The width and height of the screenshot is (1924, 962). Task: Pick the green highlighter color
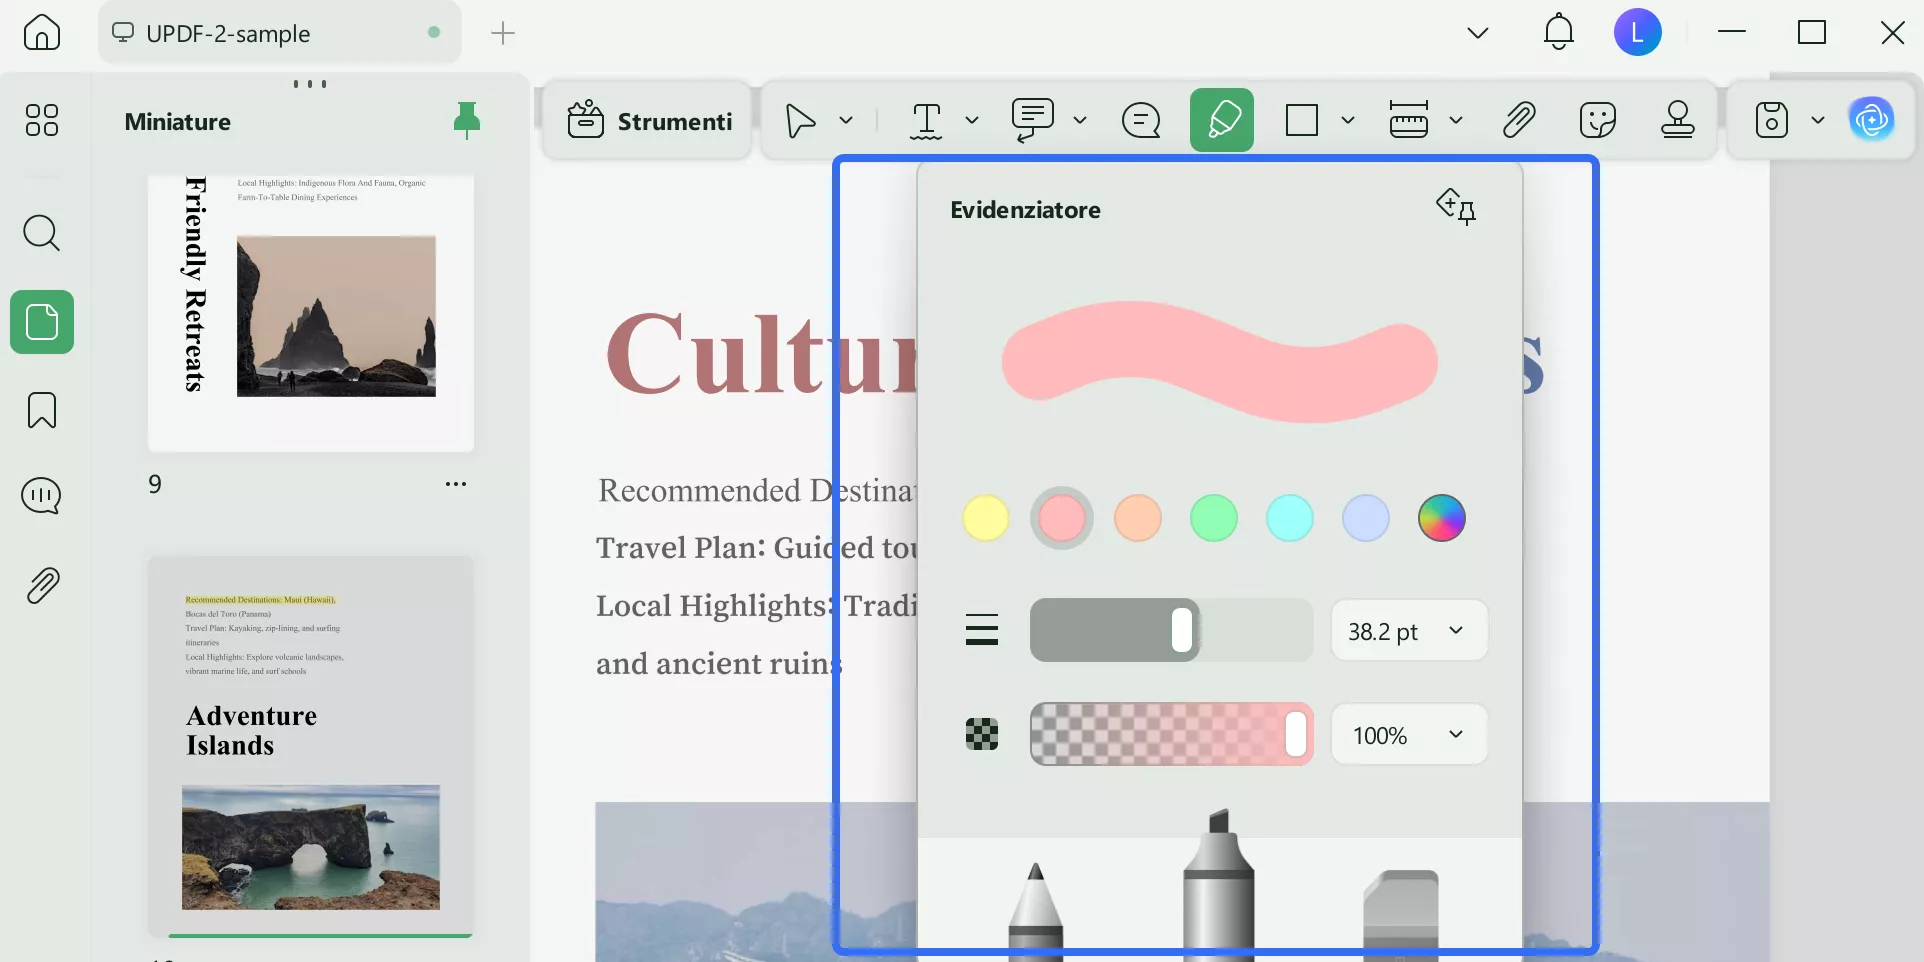[1214, 518]
